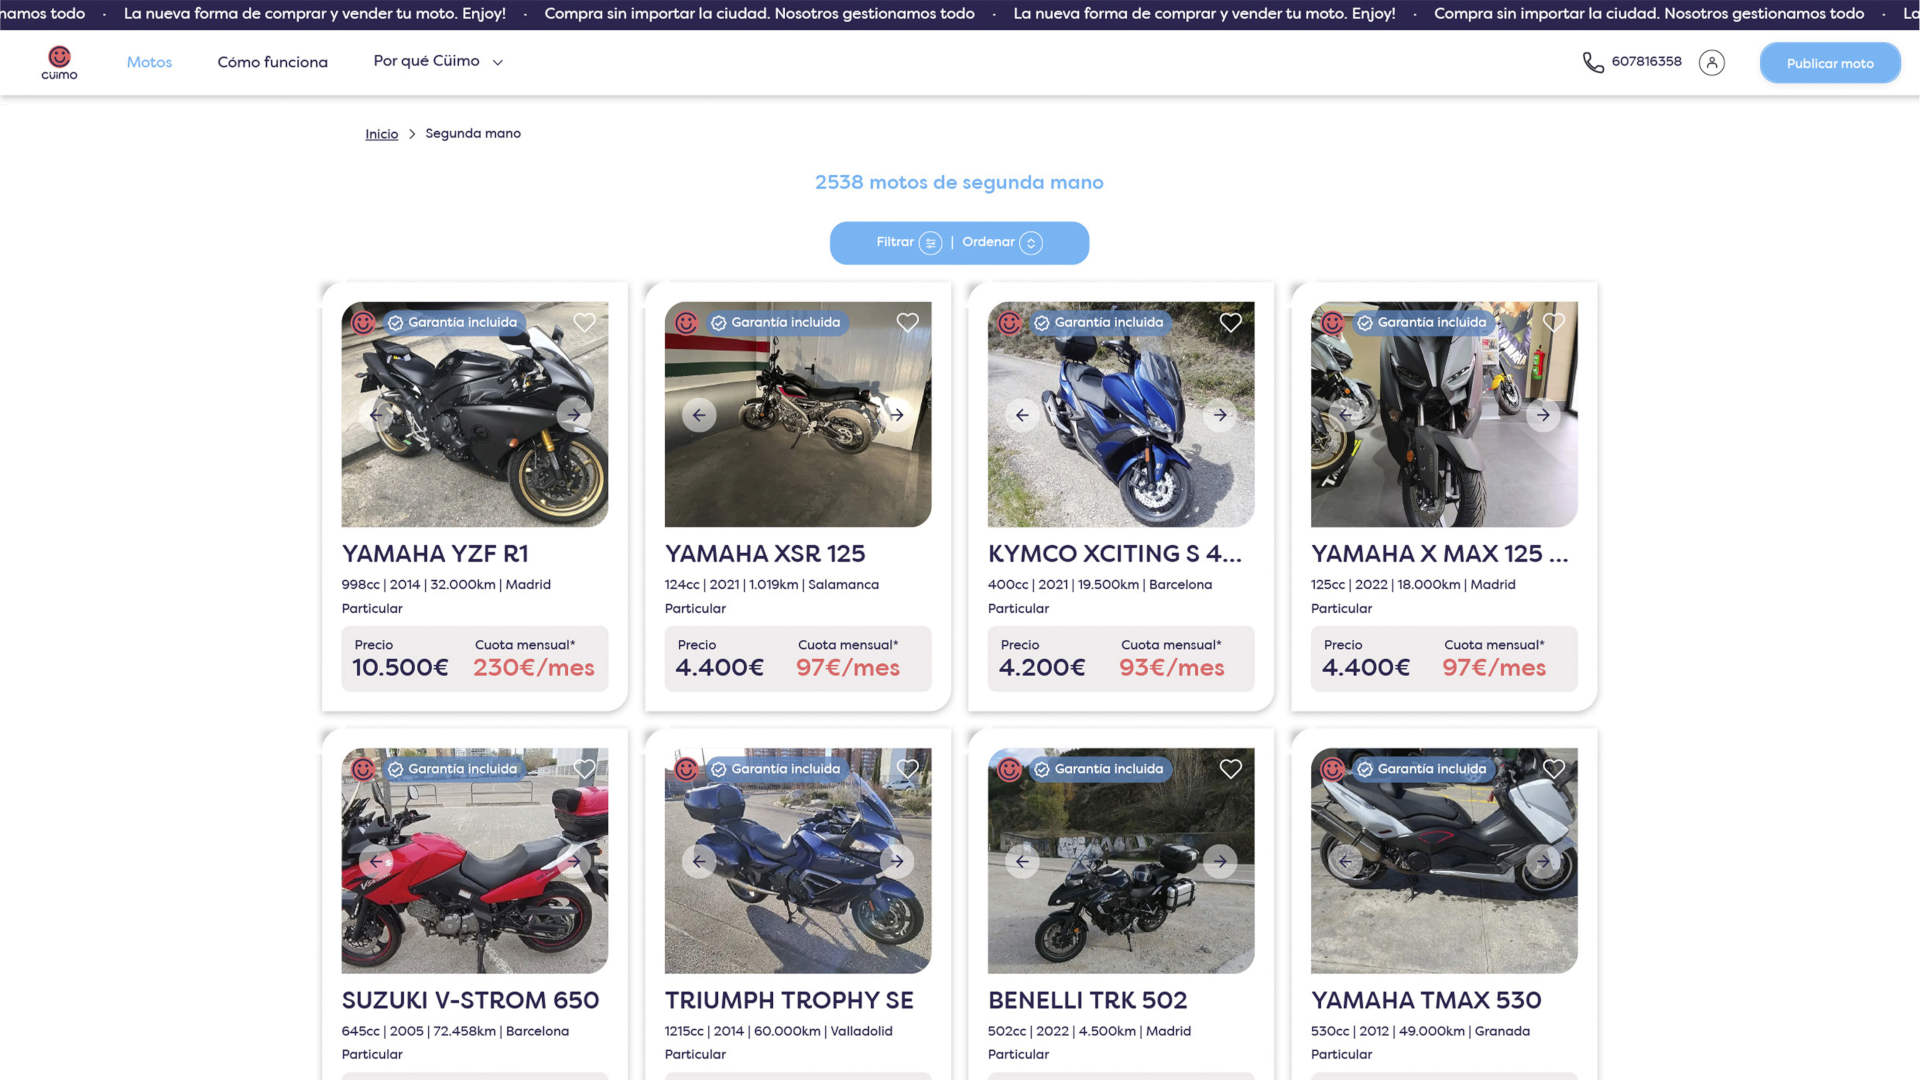Show next photo of Yamaha YZF R1
1920x1080 pixels.
pos(574,414)
